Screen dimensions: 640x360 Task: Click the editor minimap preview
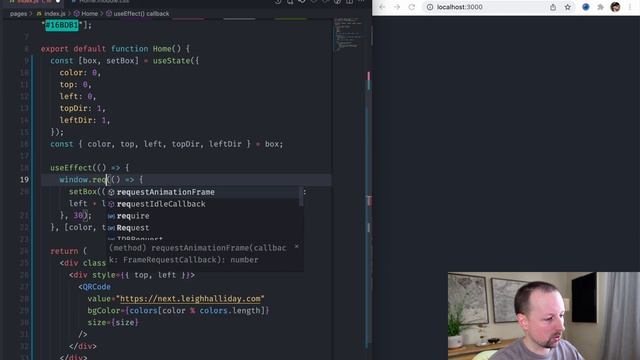[x=348, y=35]
